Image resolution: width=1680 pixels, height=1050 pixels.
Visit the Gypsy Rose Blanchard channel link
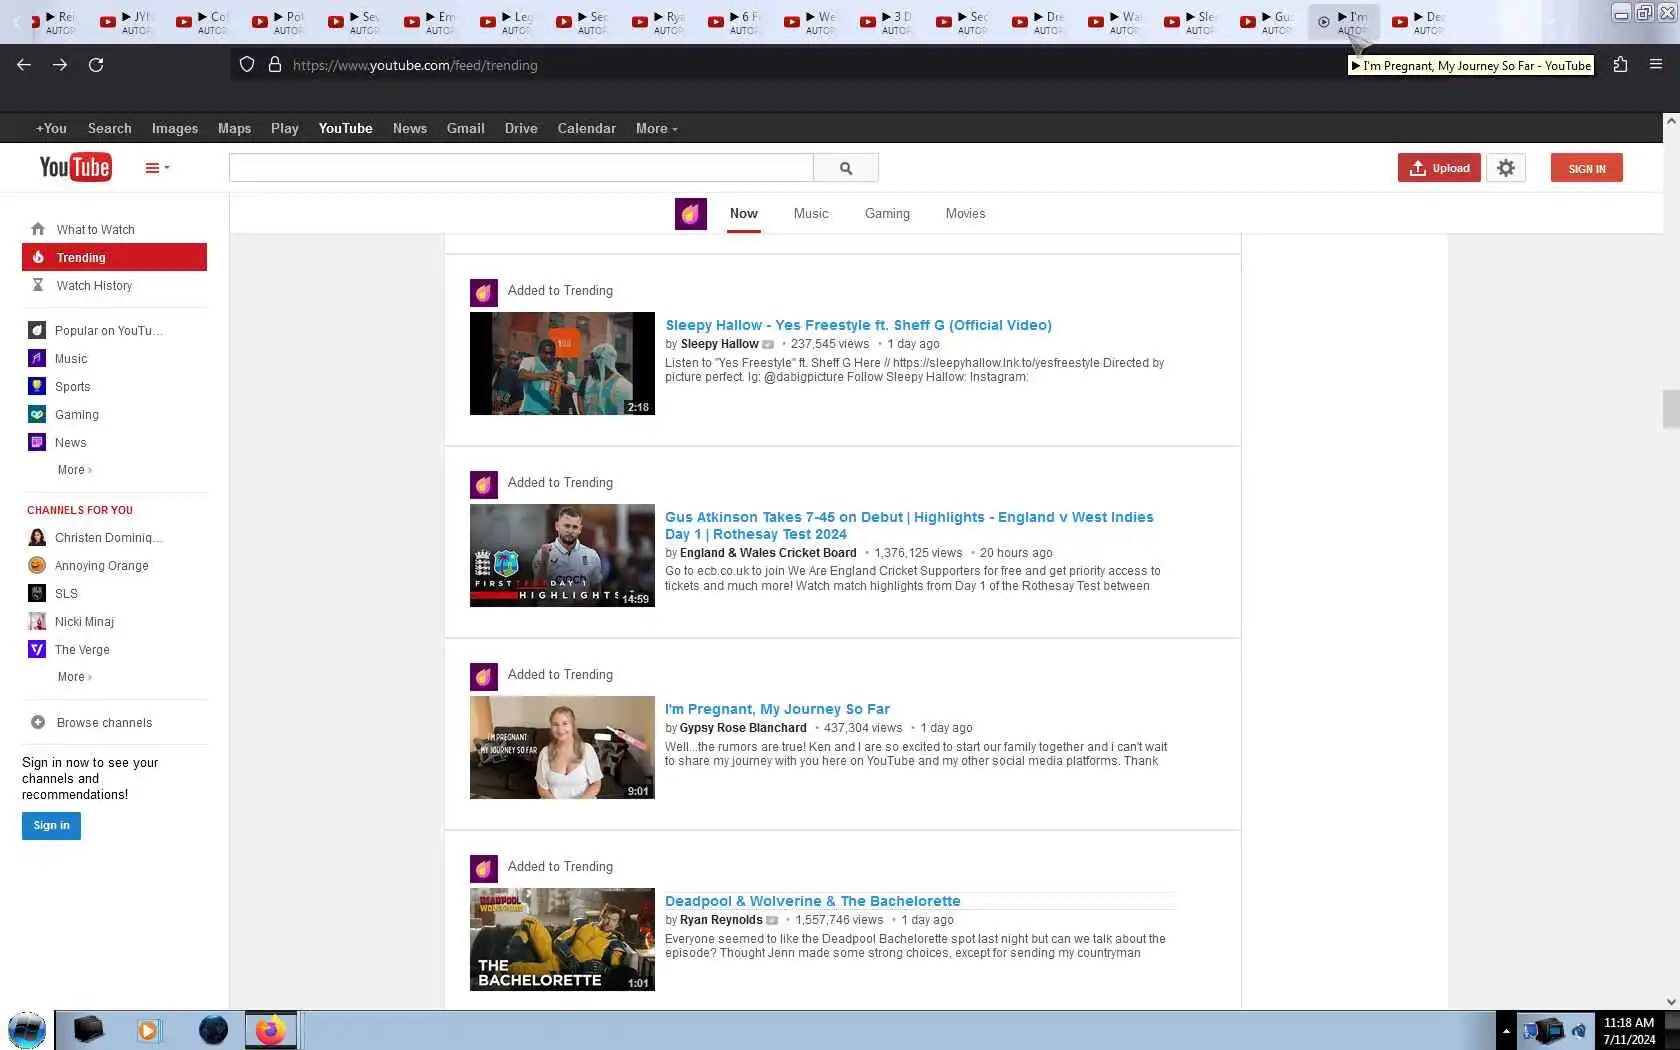click(743, 728)
